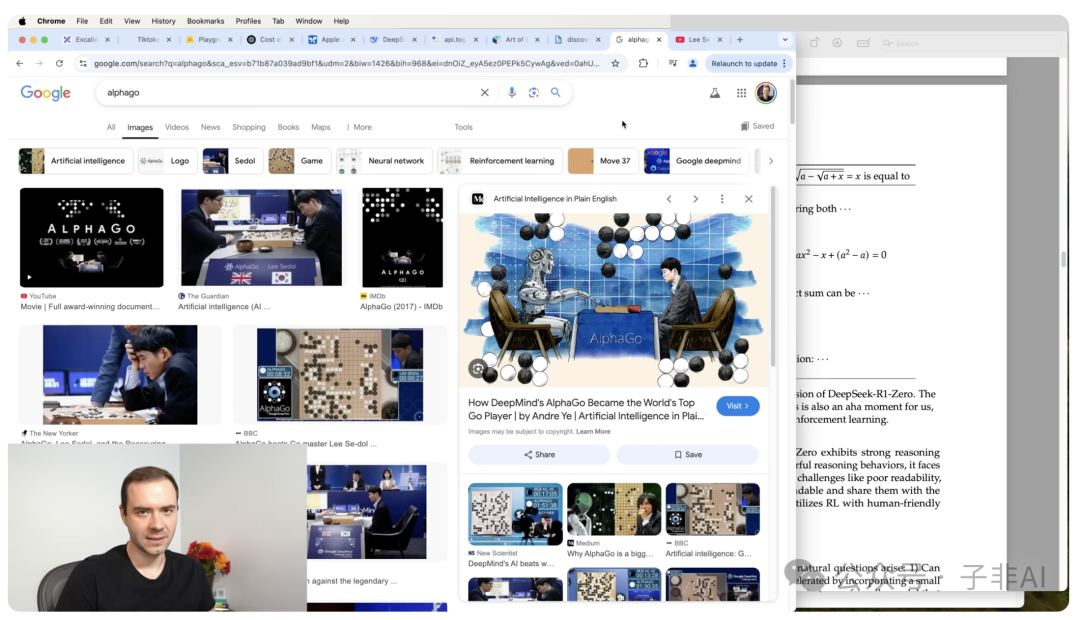Filter by the Reinforcement learning chip

pos(499,161)
